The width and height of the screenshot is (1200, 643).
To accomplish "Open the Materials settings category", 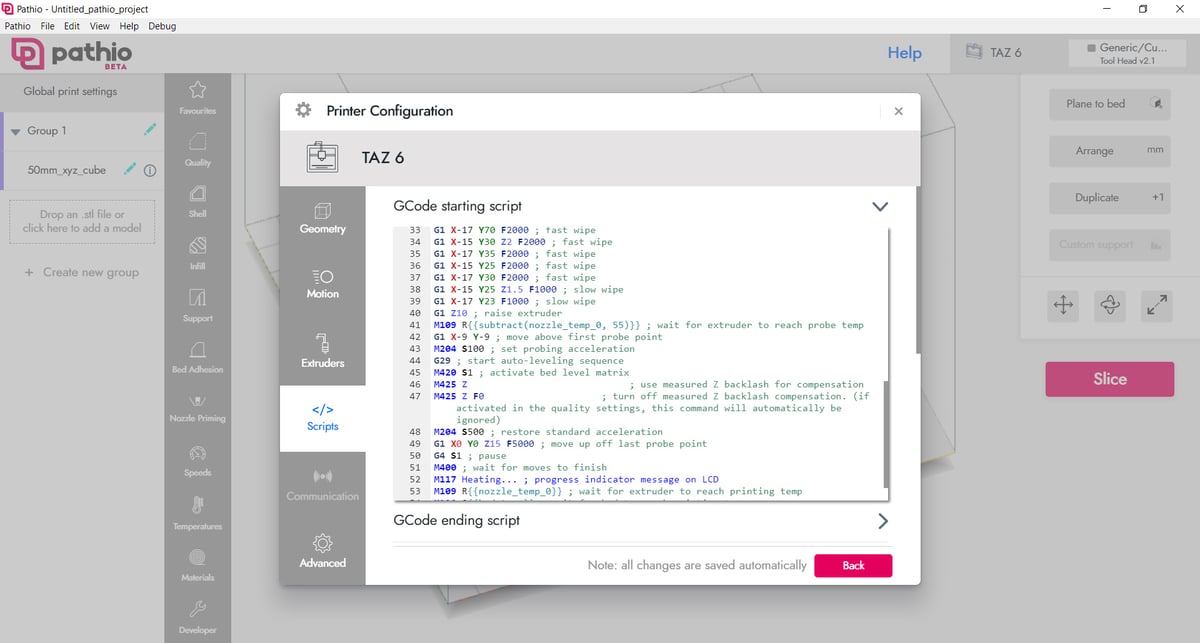I will (197, 565).
